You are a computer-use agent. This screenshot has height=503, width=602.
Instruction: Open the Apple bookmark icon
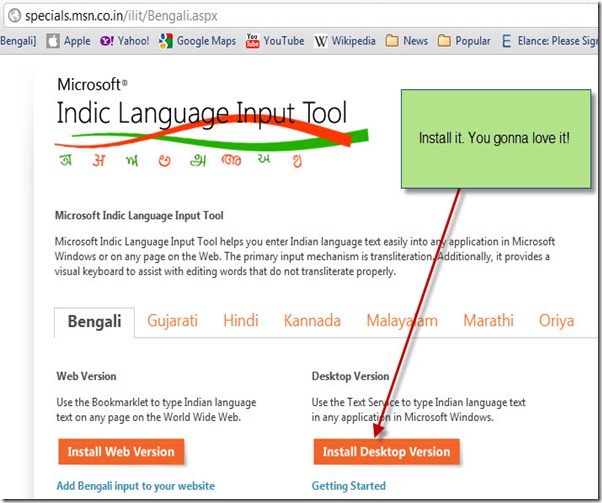(x=53, y=41)
